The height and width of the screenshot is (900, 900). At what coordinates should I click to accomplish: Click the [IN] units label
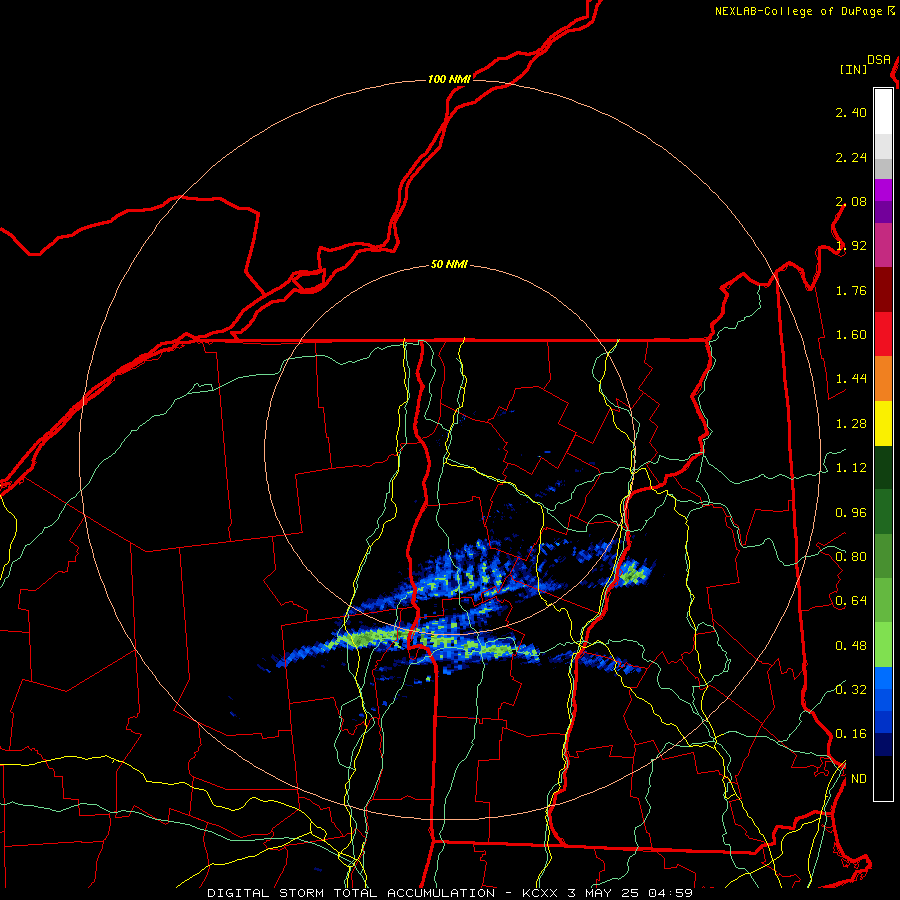click(x=853, y=69)
